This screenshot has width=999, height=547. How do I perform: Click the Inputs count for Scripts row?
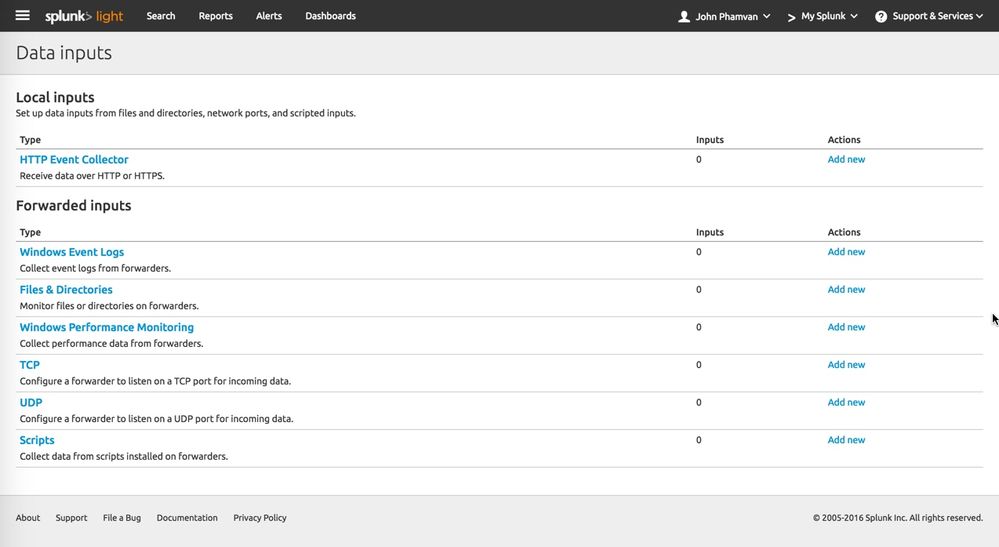(x=699, y=440)
